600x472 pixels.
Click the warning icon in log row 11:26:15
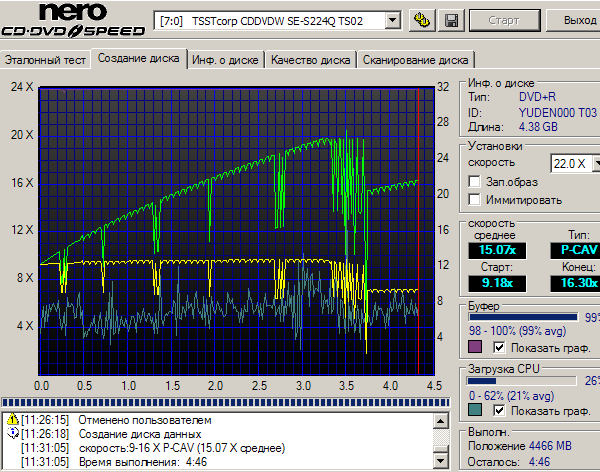(x=13, y=420)
